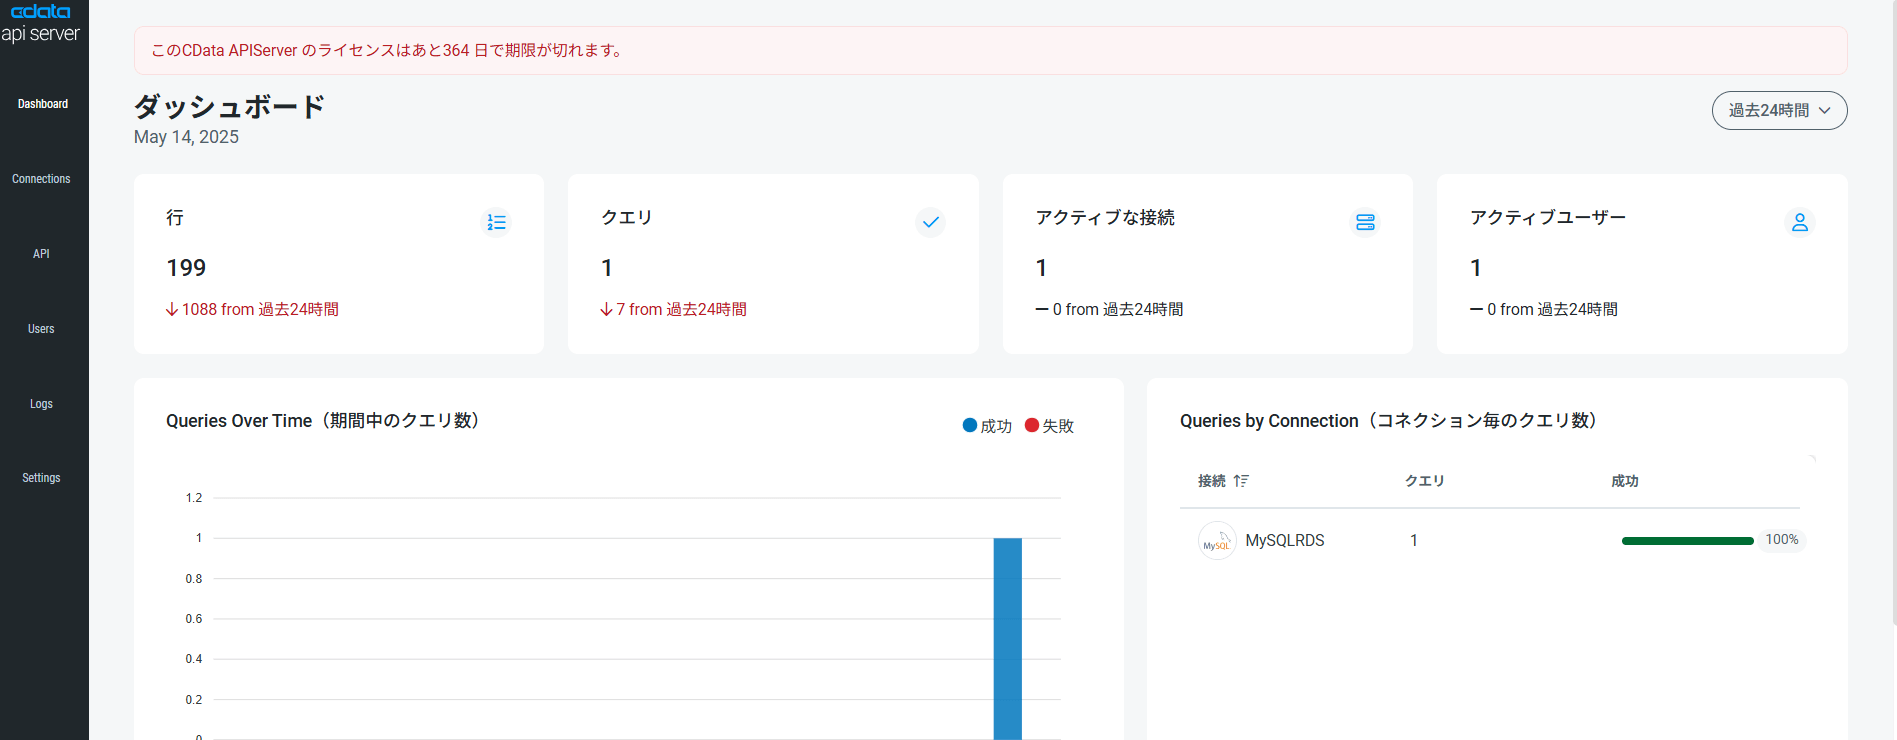Open the Dashboard sidebar item
Image resolution: width=1897 pixels, height=740 pixels.
click(x=43, y=104)
